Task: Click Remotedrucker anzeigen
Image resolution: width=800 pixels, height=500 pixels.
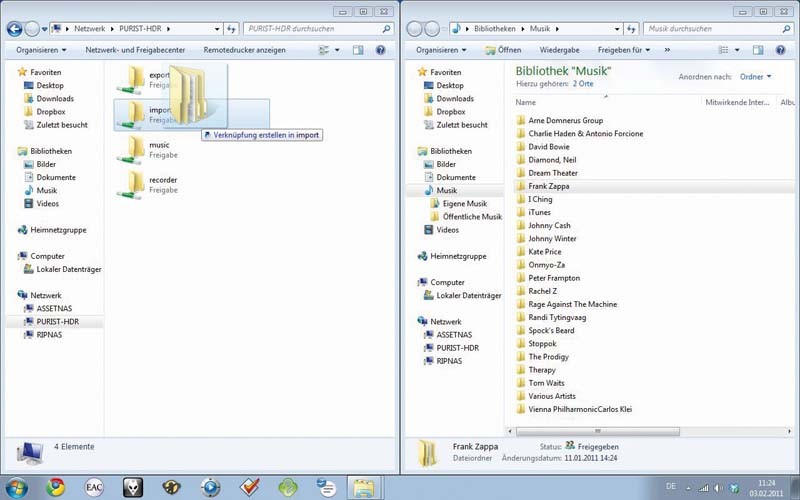Action: pyautogui.click(x=244, y=50)
